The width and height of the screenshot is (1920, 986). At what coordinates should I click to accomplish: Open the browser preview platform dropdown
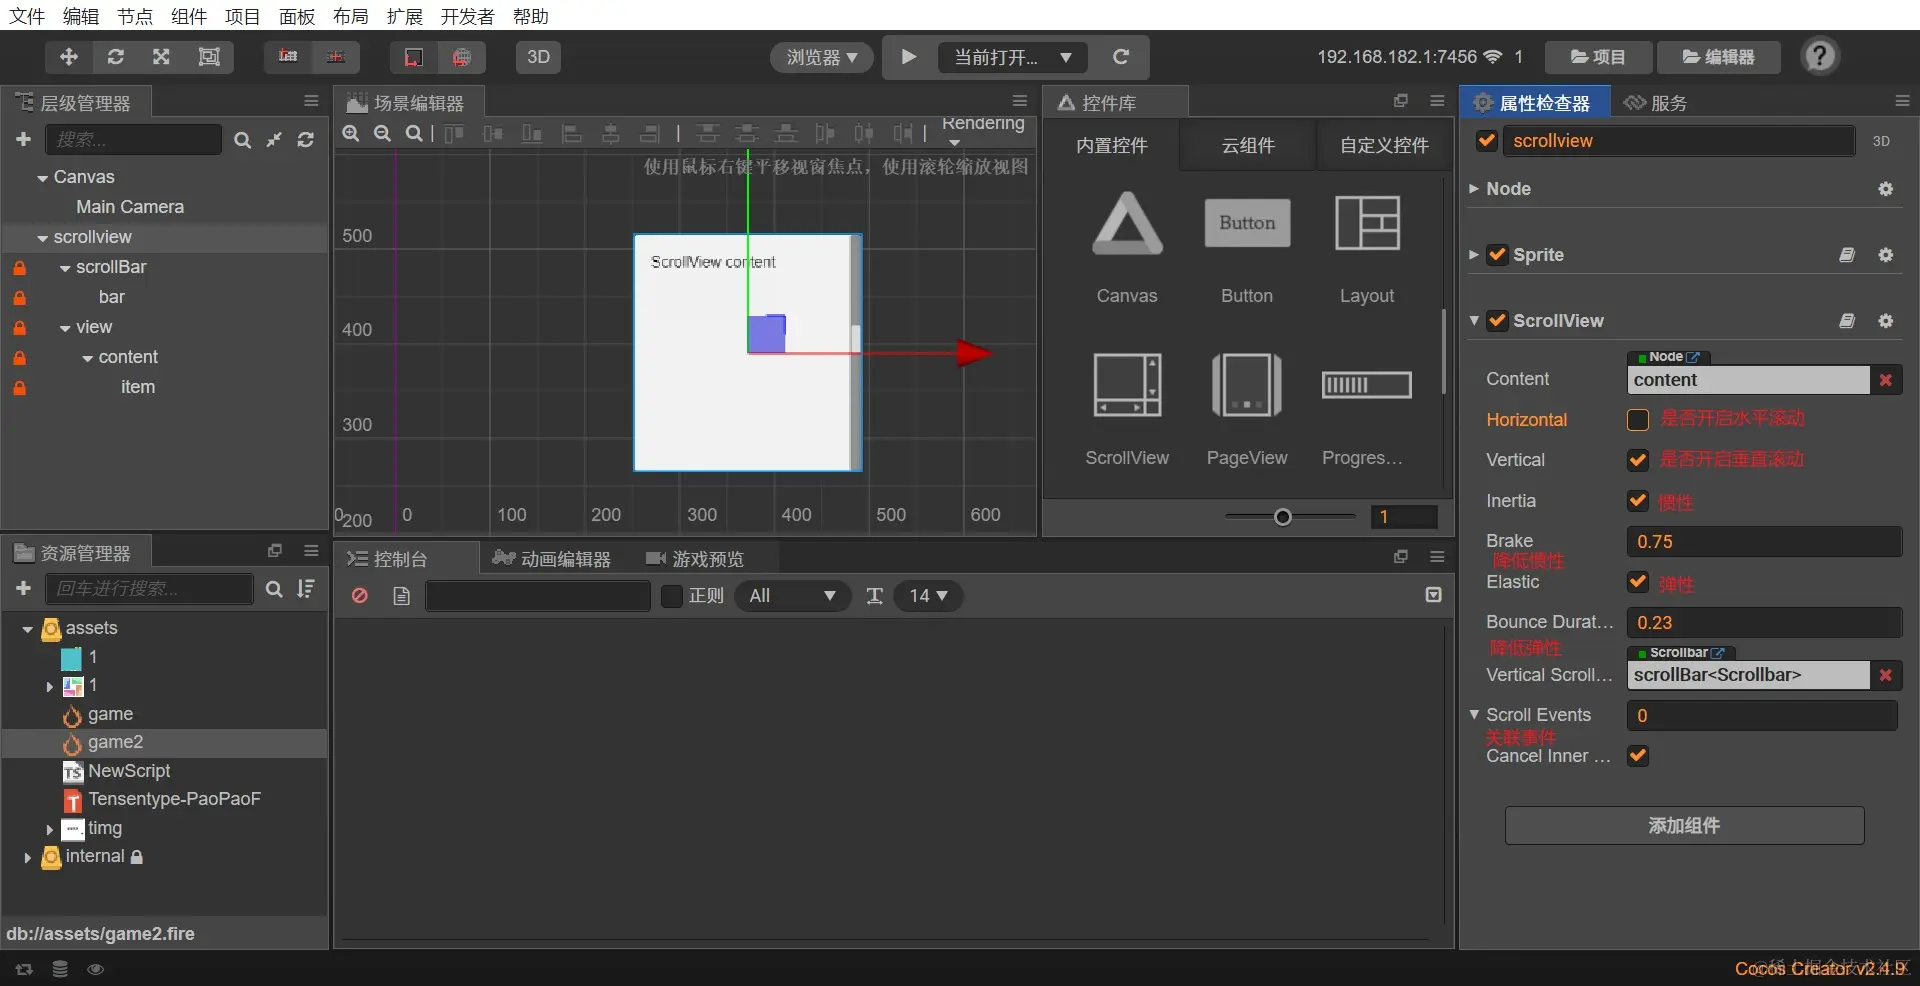822,57
